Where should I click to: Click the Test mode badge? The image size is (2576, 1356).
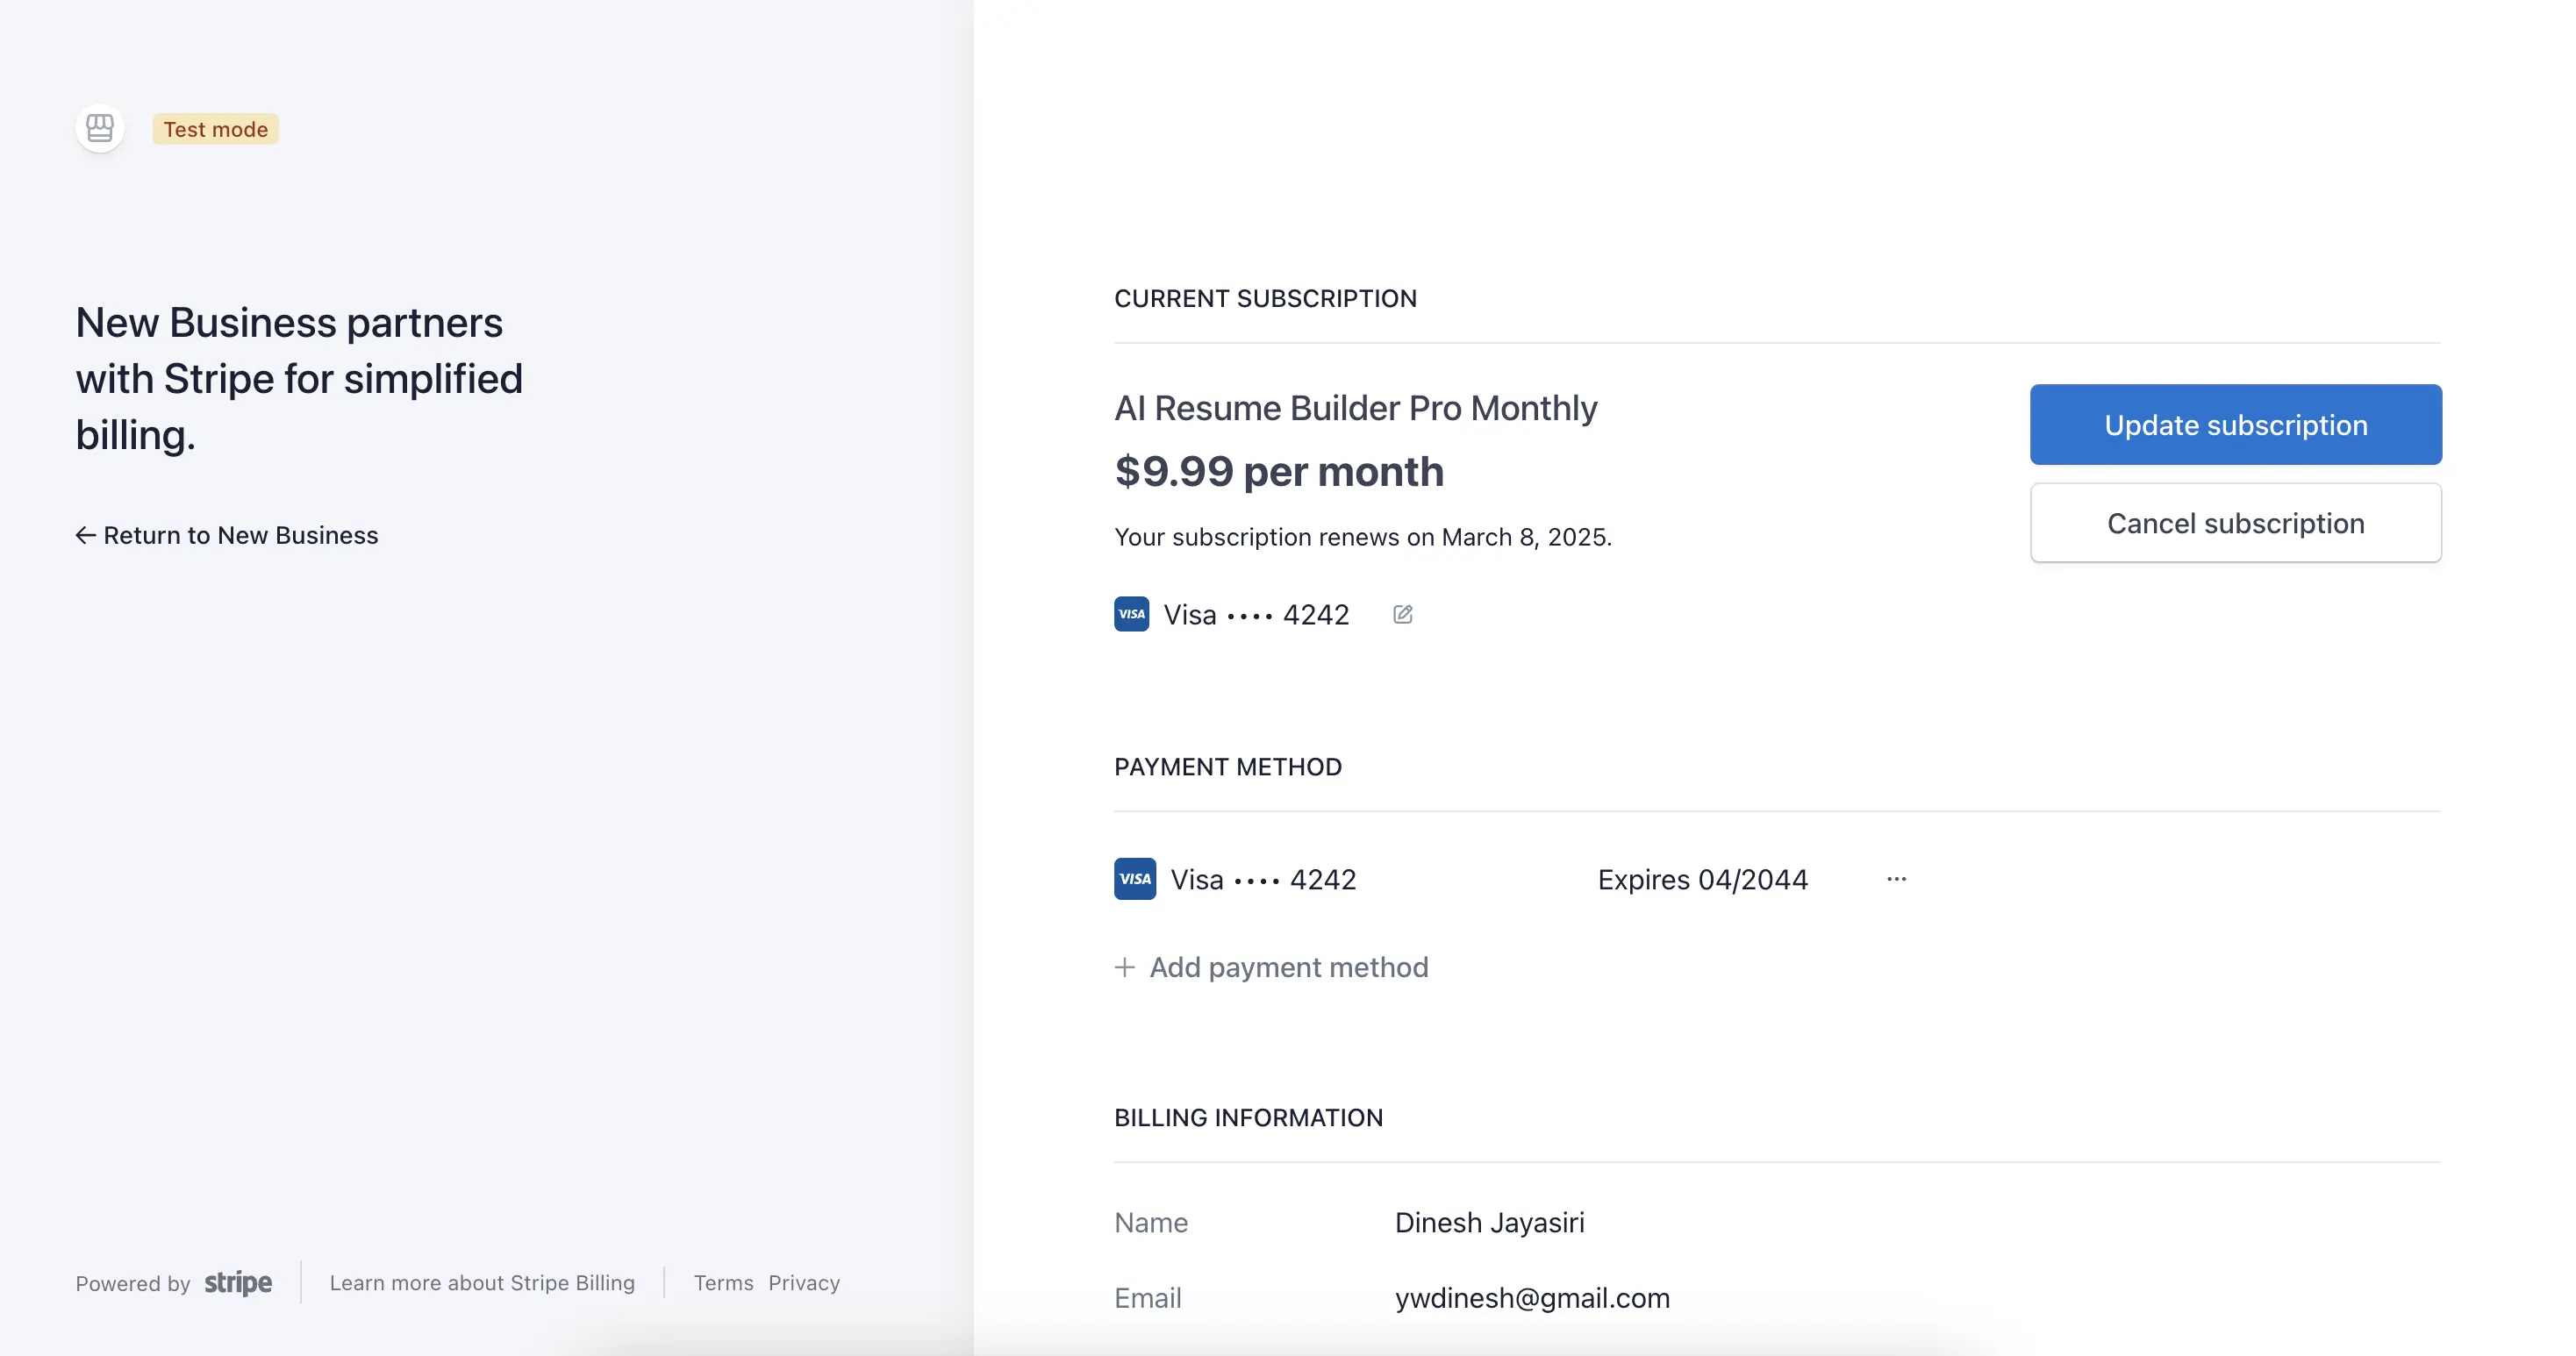pos(216,129)
